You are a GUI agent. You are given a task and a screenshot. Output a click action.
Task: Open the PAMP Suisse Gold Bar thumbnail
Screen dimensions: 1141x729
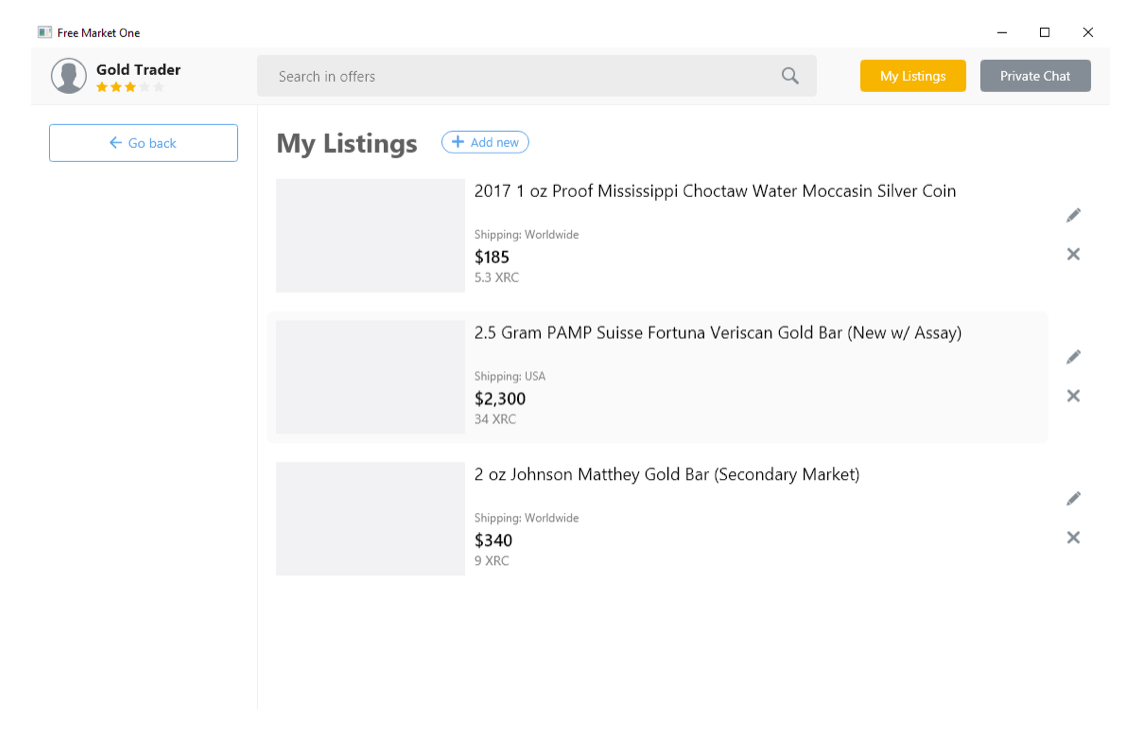(x=370, y=378)
